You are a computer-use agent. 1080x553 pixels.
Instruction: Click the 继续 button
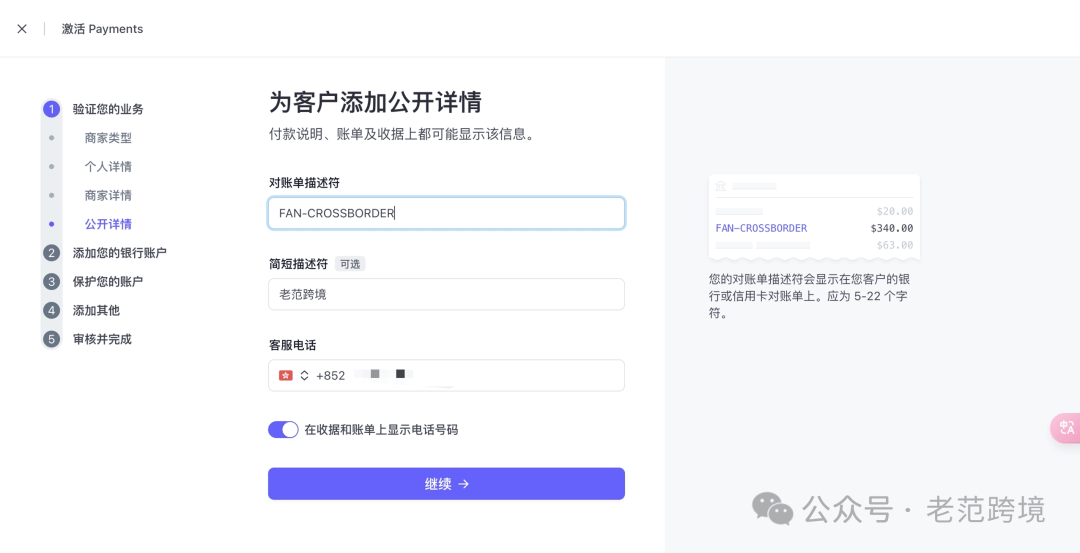446,483
